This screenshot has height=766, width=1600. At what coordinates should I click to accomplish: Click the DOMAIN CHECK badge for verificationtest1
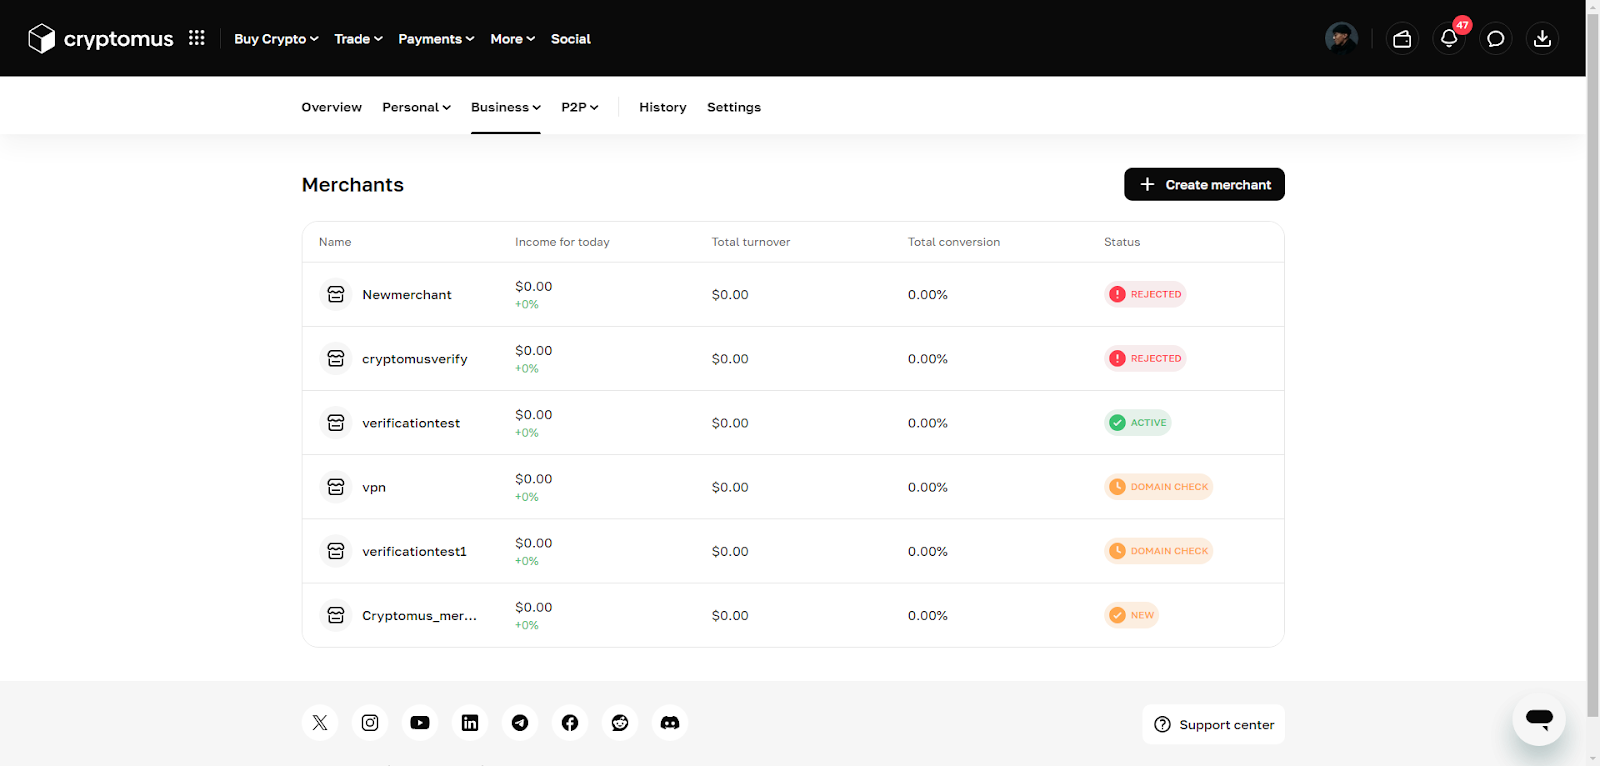[1159, 551]
